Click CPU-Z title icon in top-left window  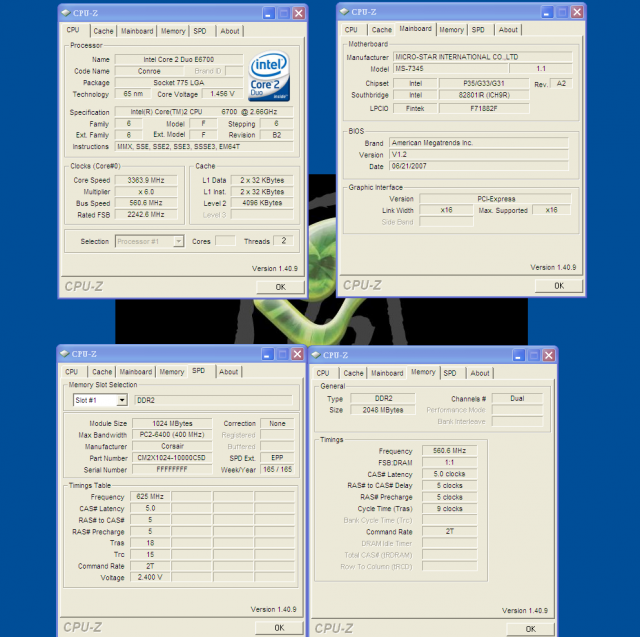66,13
